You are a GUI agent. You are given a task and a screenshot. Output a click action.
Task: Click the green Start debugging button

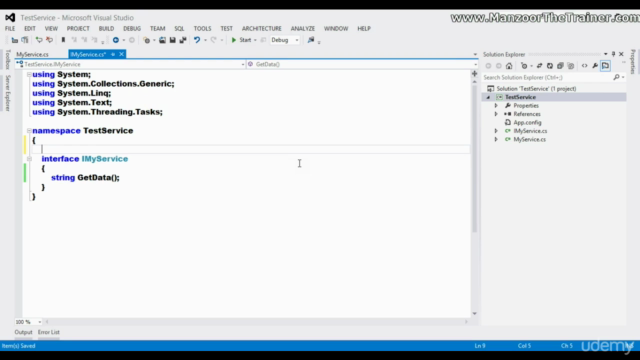tap(241, 40)
